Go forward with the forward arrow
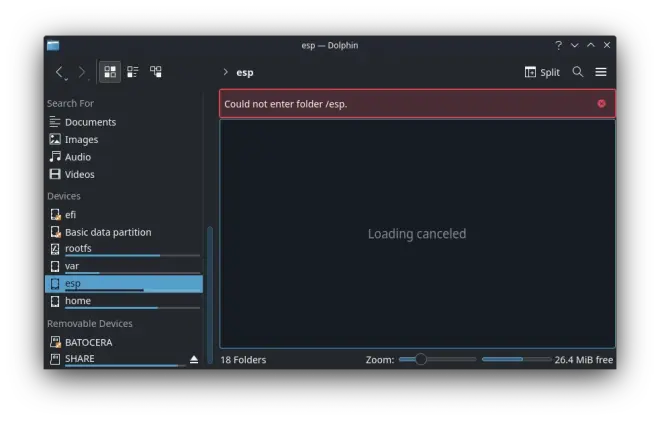Image resolution: width=660 pixels, height=421 pixels. (x=82, y=72)
